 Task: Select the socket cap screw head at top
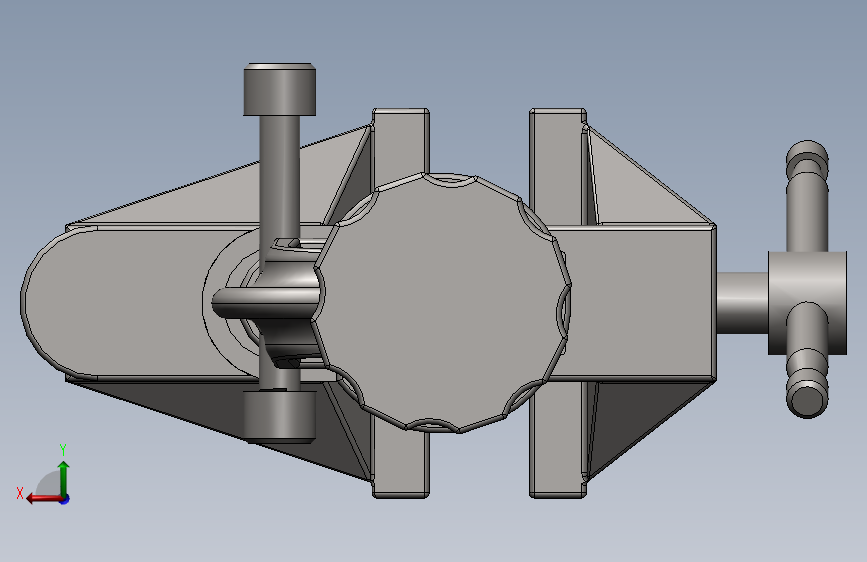pos(280,90)
